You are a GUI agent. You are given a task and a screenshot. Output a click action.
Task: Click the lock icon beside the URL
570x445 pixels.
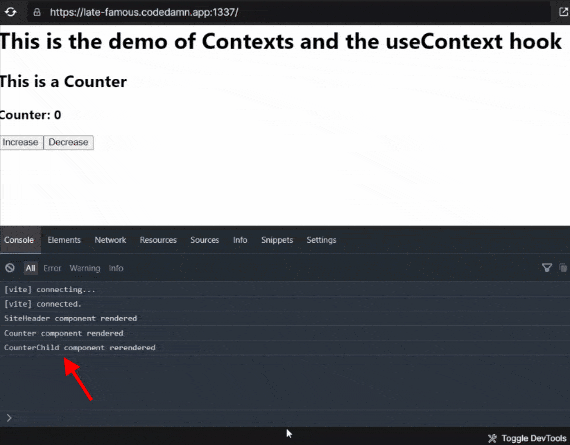37,12
